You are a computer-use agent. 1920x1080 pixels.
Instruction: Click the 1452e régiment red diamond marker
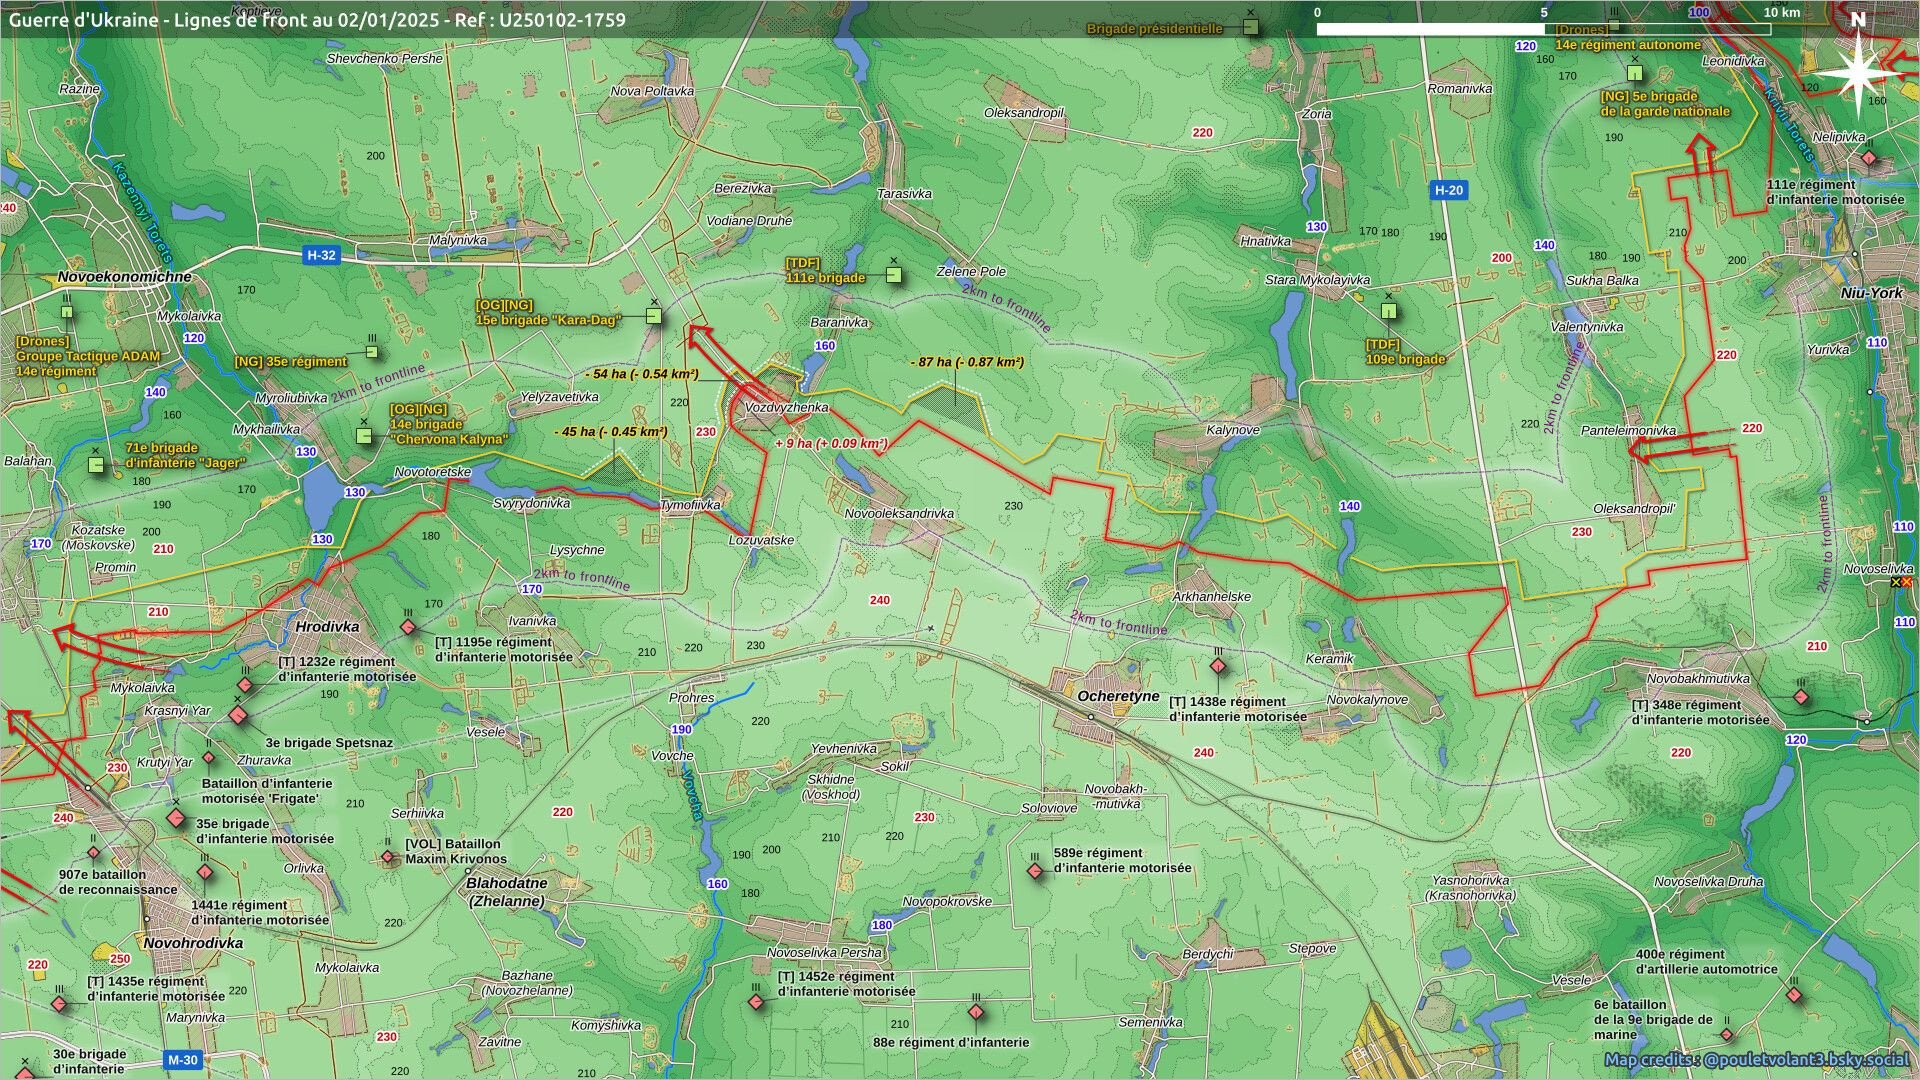click(756, 1001)
